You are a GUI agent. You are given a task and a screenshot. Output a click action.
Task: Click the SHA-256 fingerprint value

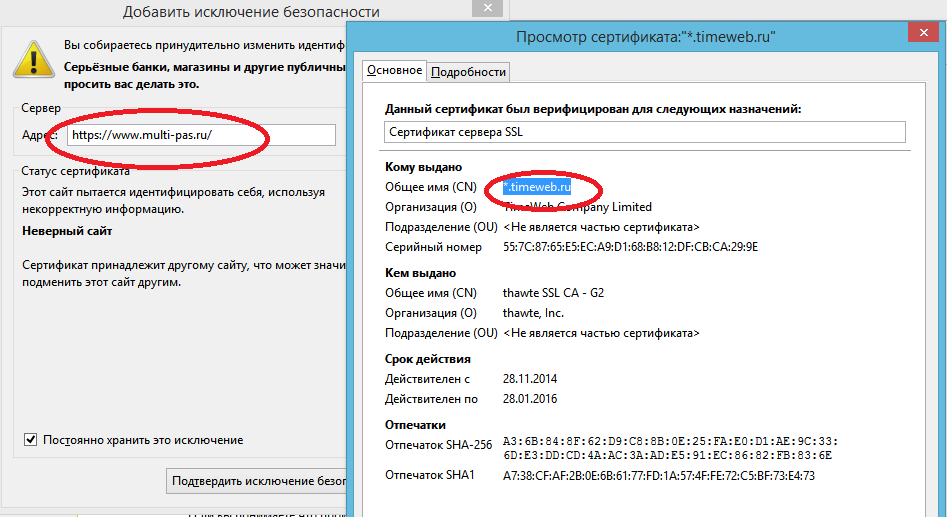(x=669, y=448)
